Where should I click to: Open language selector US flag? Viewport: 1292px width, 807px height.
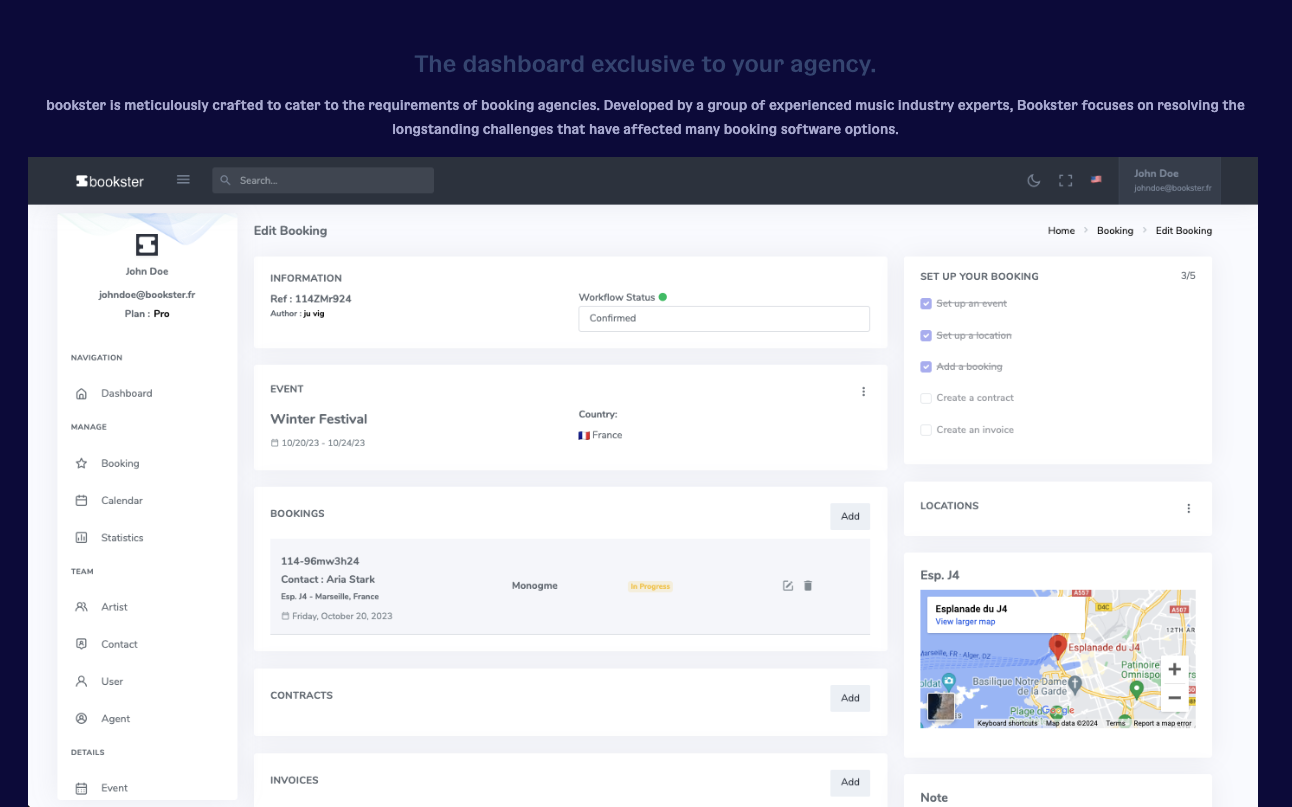(1096, 180)
